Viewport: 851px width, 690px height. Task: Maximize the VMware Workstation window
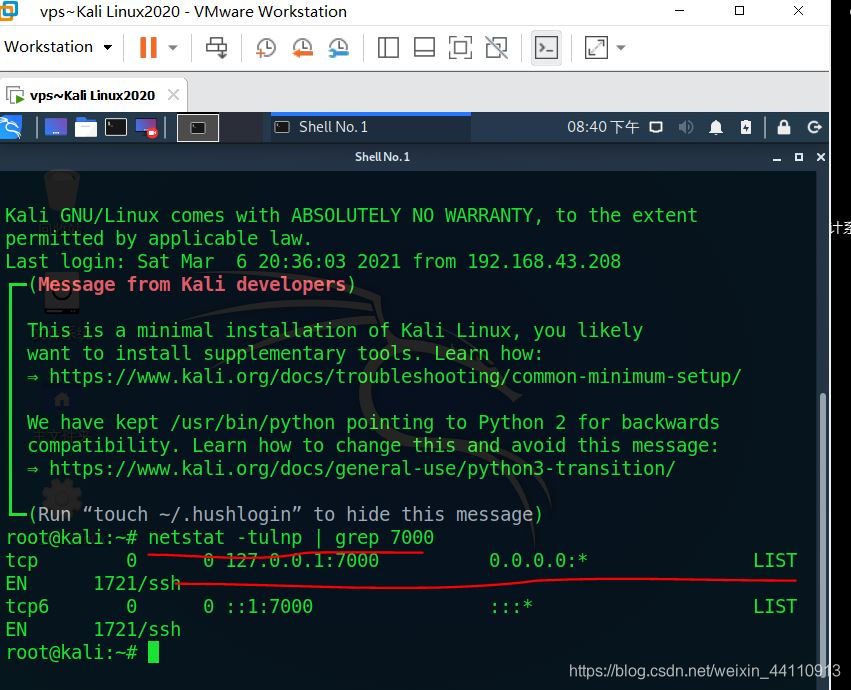tap(739, 10)
